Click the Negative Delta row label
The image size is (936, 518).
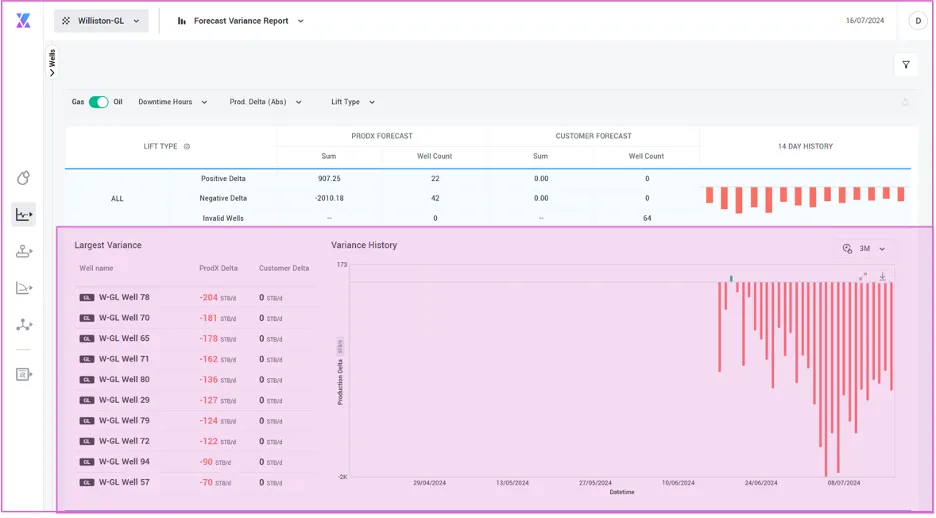point(223,198)
